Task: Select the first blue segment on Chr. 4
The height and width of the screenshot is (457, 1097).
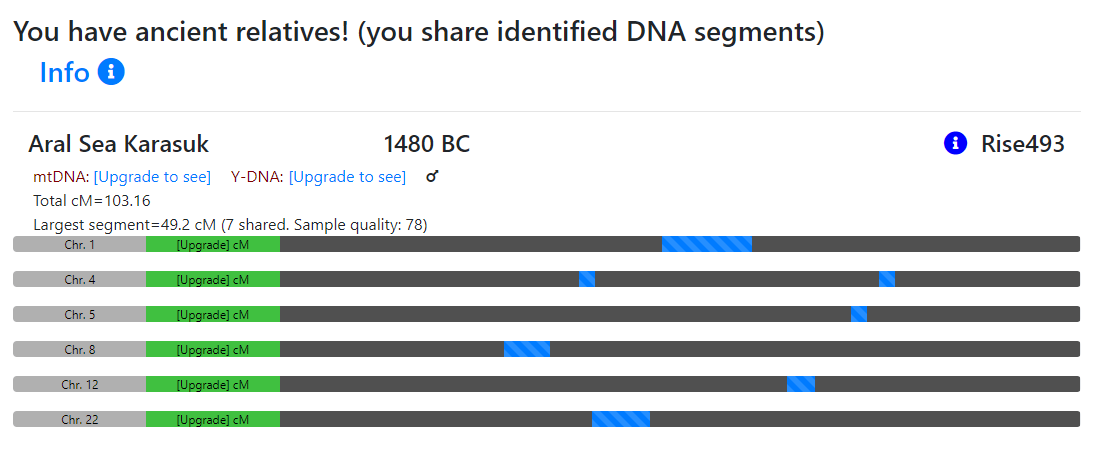Action: point(587,279)
